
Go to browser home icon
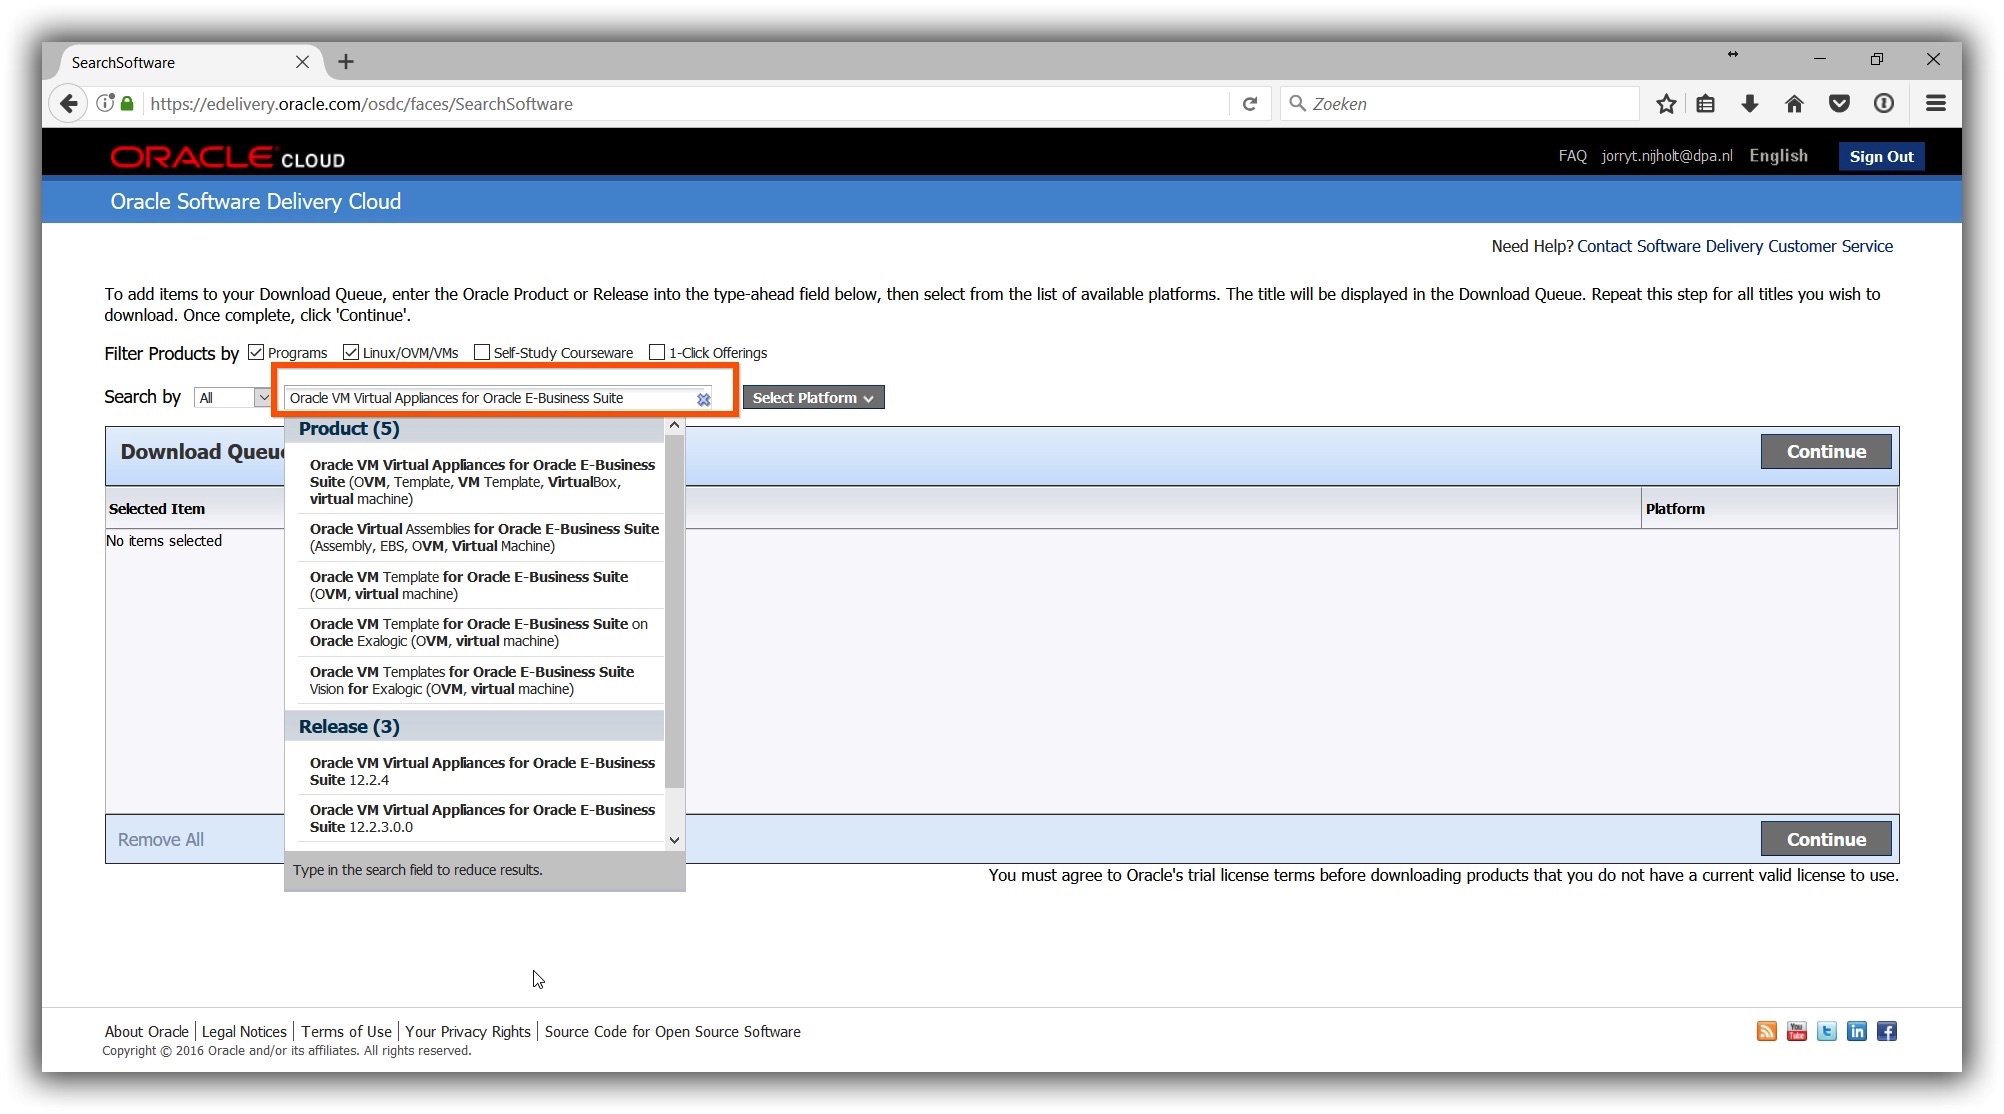(1794, 104)
